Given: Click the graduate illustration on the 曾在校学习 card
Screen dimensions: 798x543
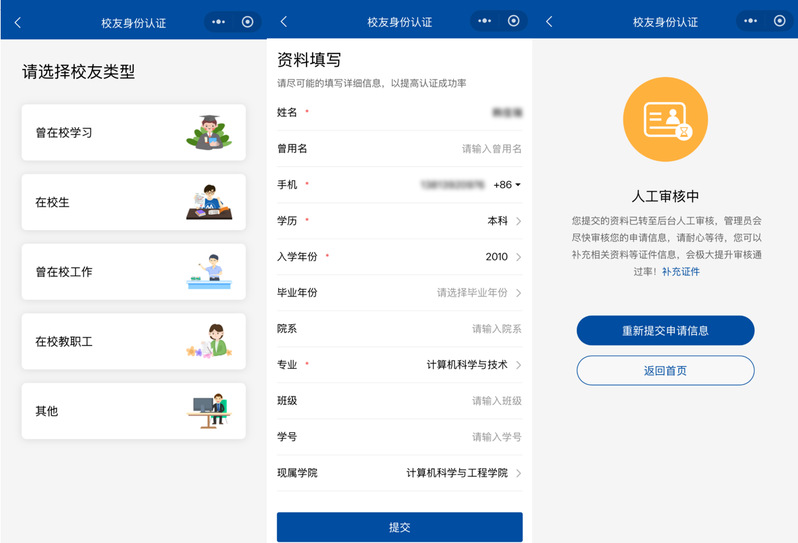Looking at the screenshot, I should (207, 132).
